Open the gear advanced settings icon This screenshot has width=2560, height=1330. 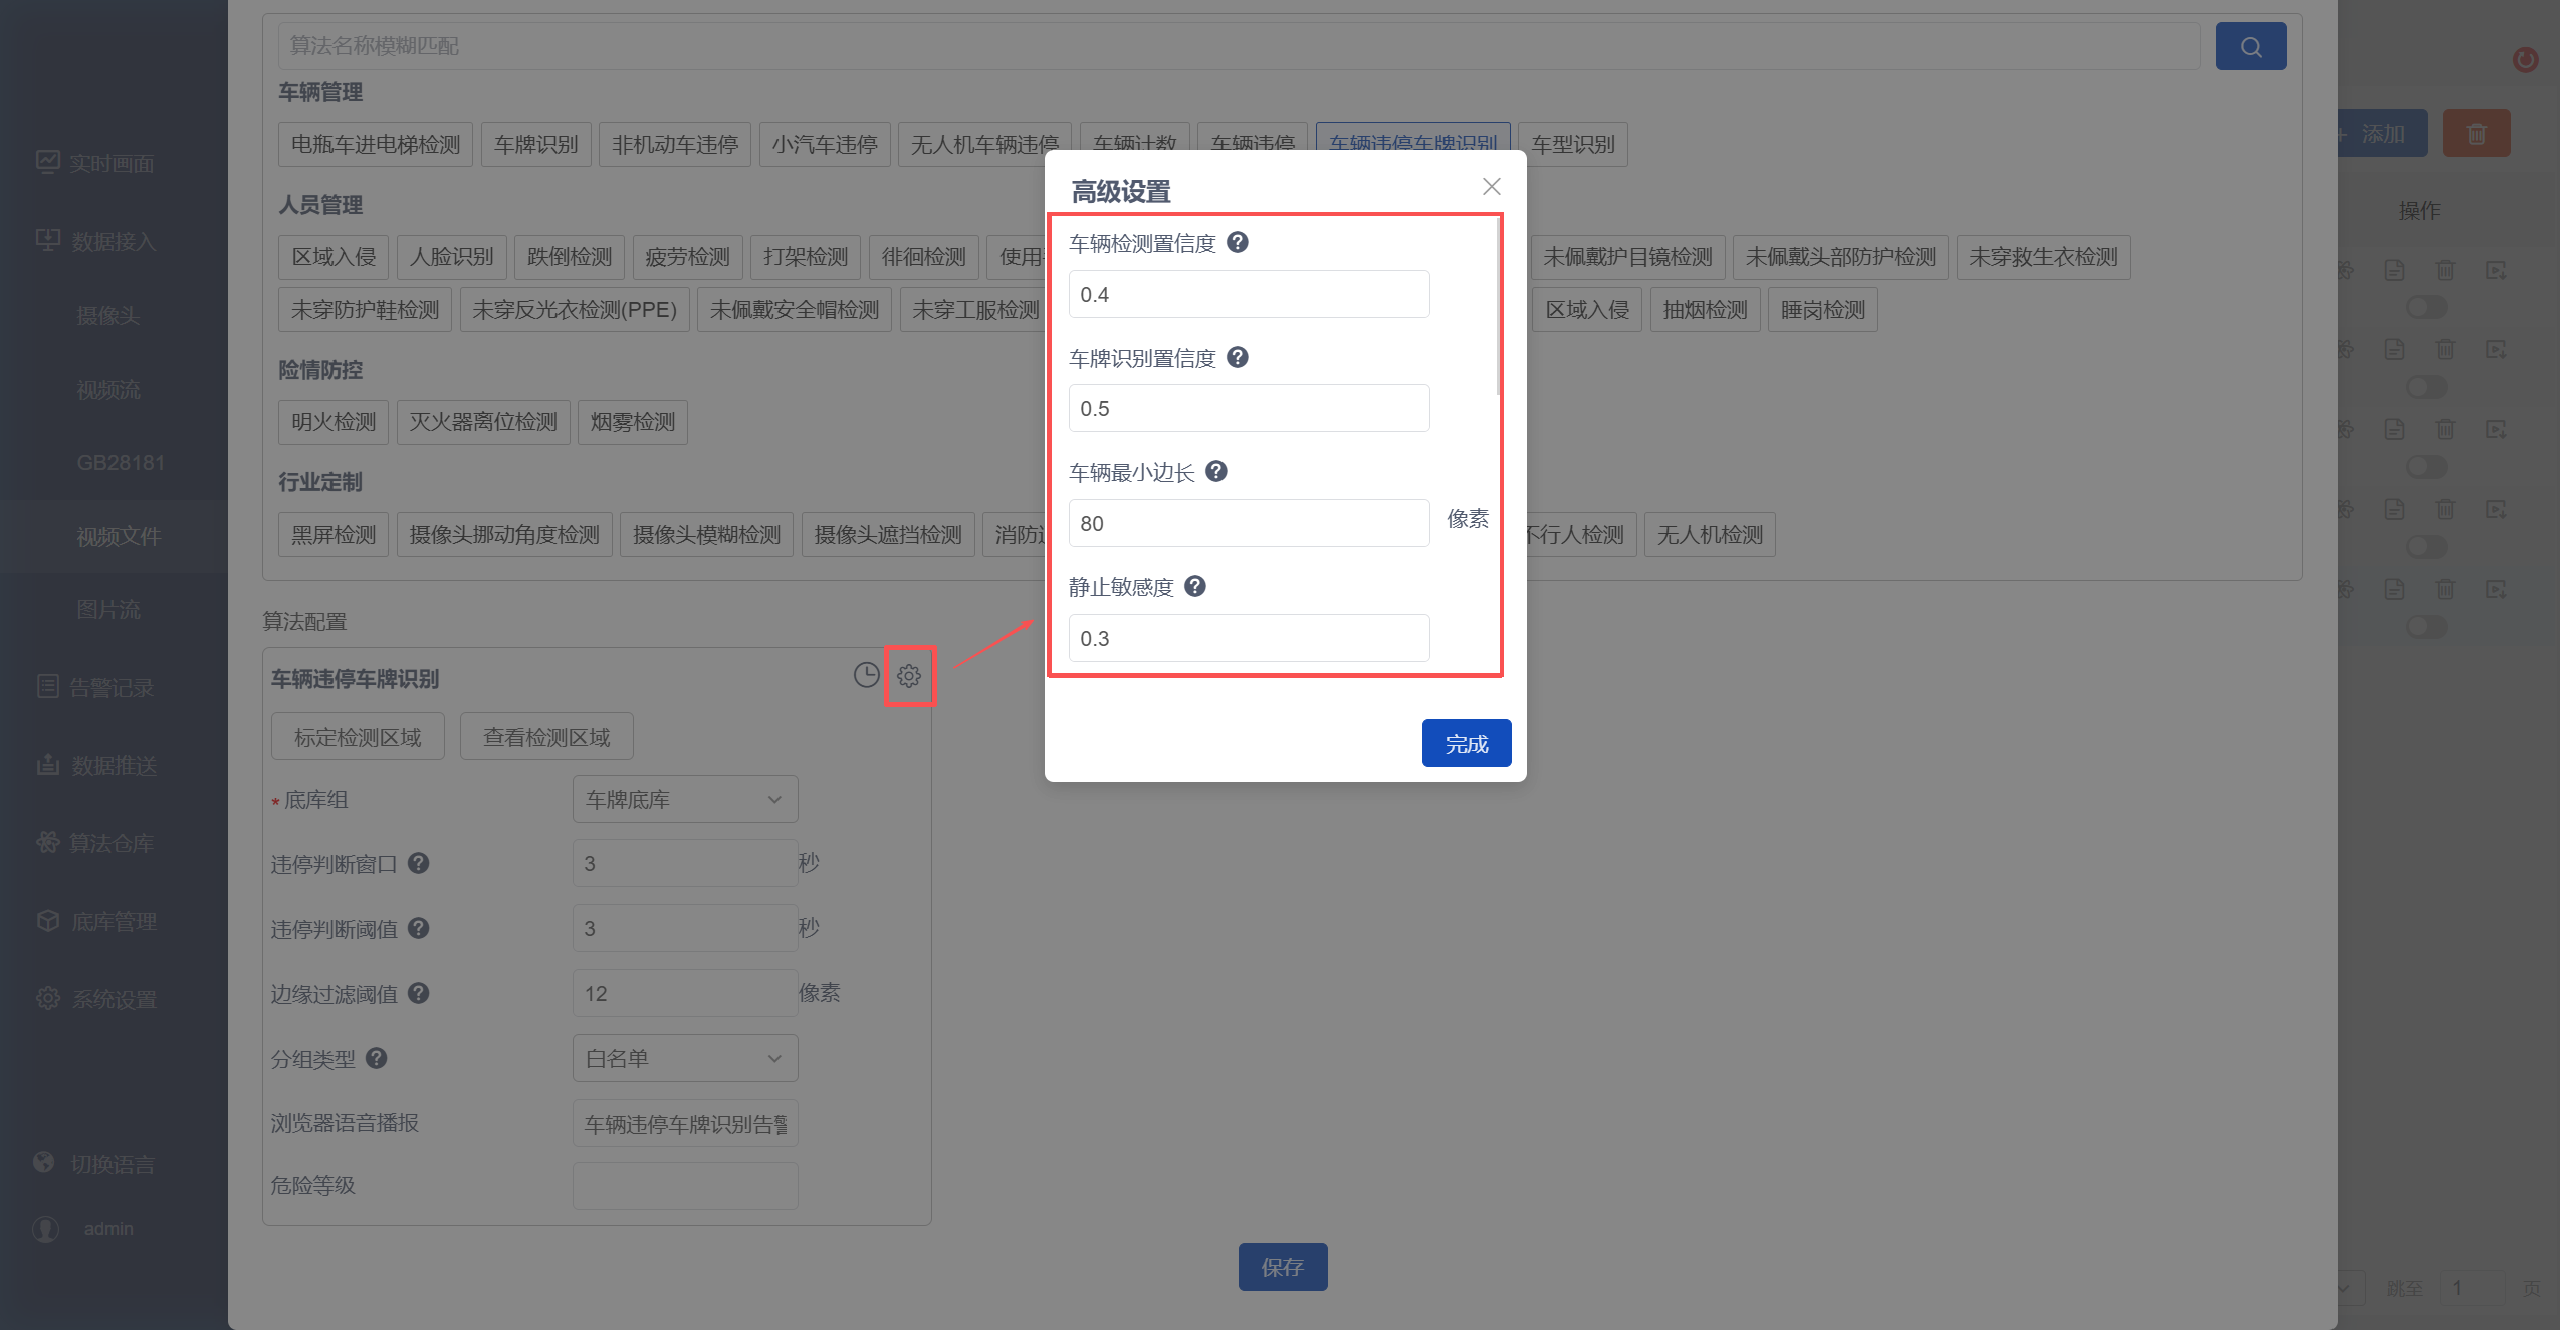(908, 676)
